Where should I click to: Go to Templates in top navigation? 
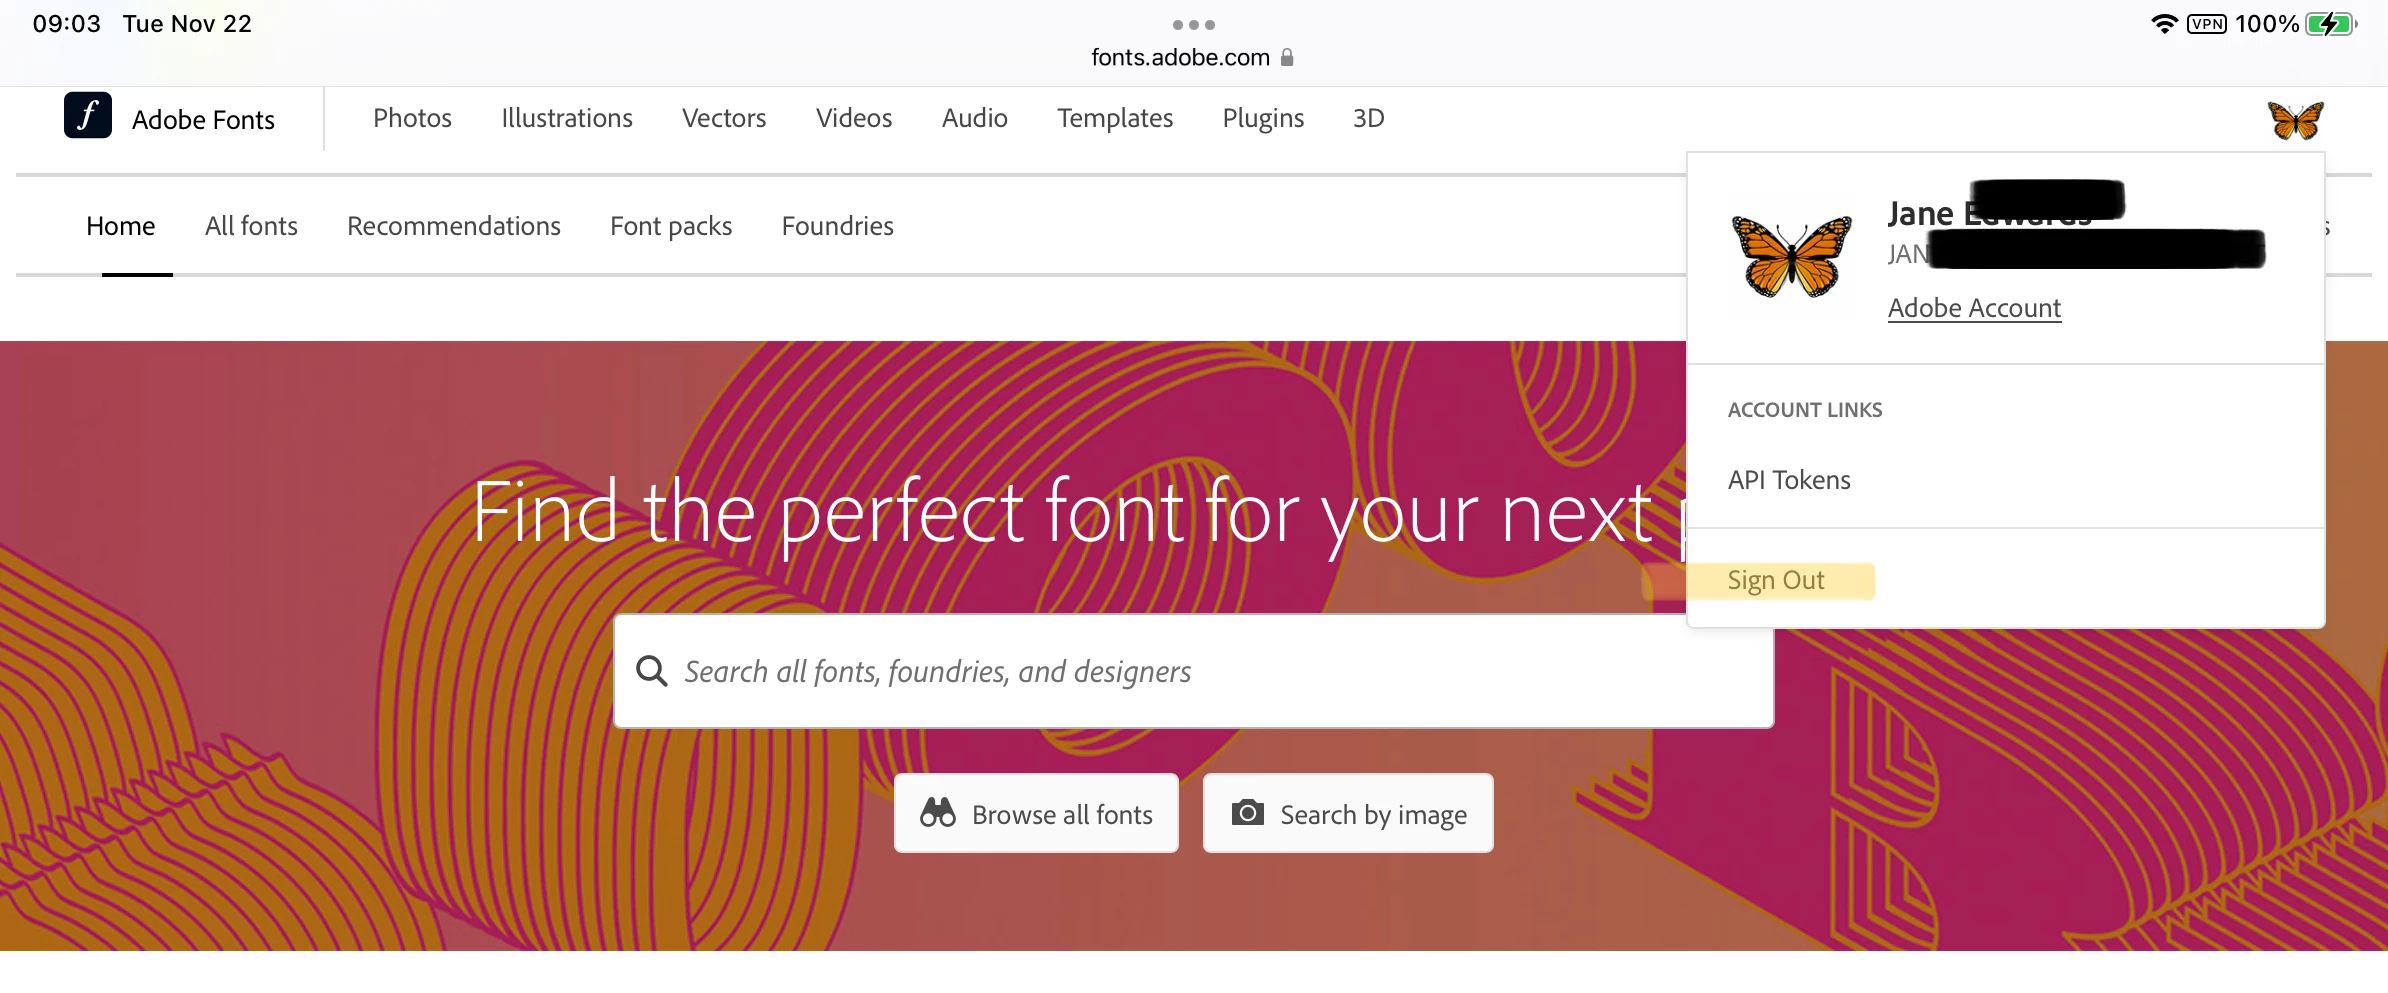point(1115,118)
